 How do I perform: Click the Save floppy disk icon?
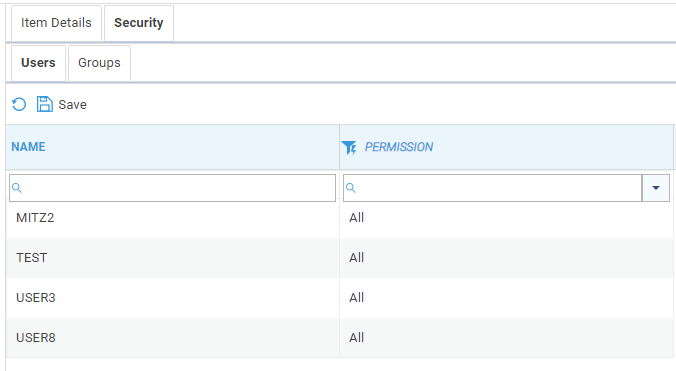pyautogui.click(x=44, y=104)
